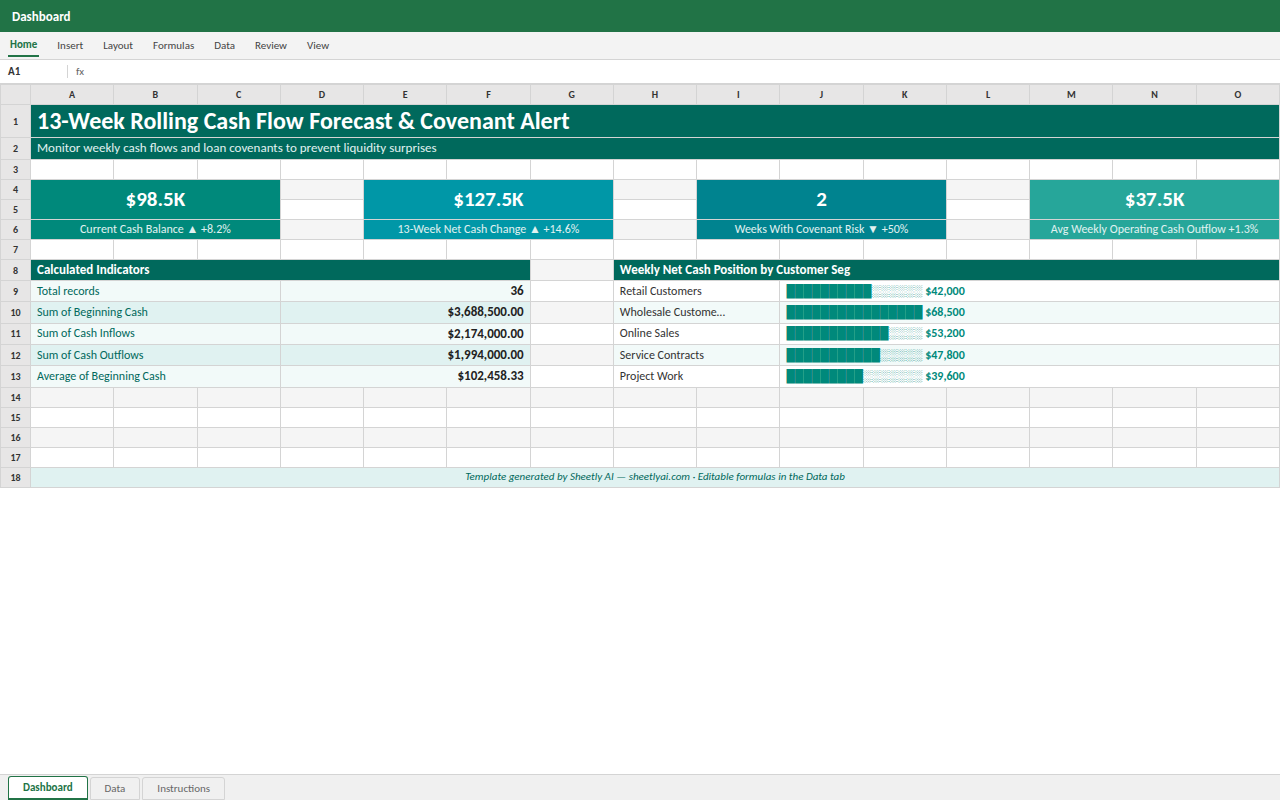Switch to the Data sheet tab
Screen dimensions: 1280x800
tap(115, 788)
